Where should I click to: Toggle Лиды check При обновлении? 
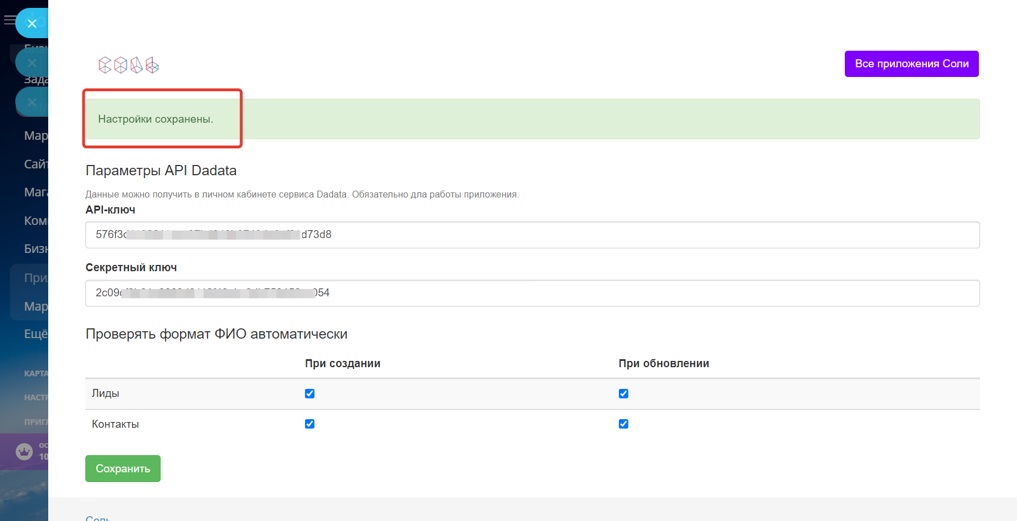point(623,394)
